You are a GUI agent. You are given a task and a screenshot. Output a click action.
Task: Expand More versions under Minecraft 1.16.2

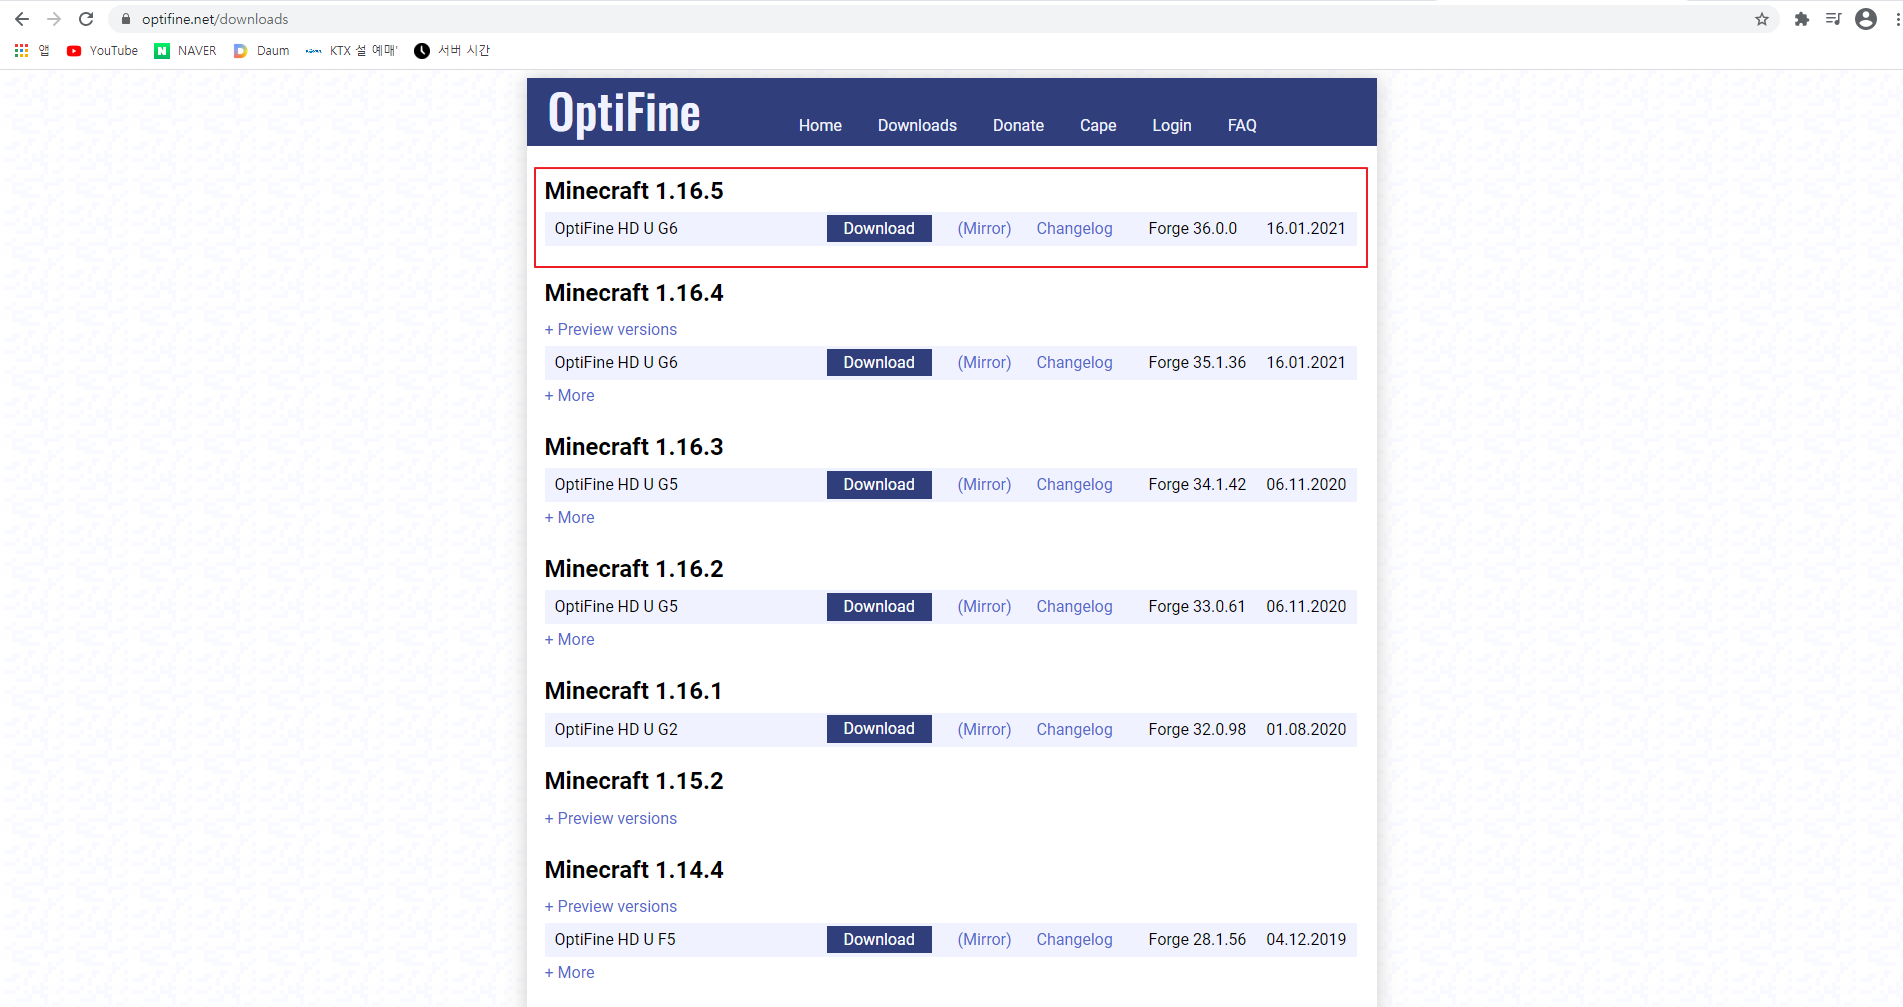(570, 639)
